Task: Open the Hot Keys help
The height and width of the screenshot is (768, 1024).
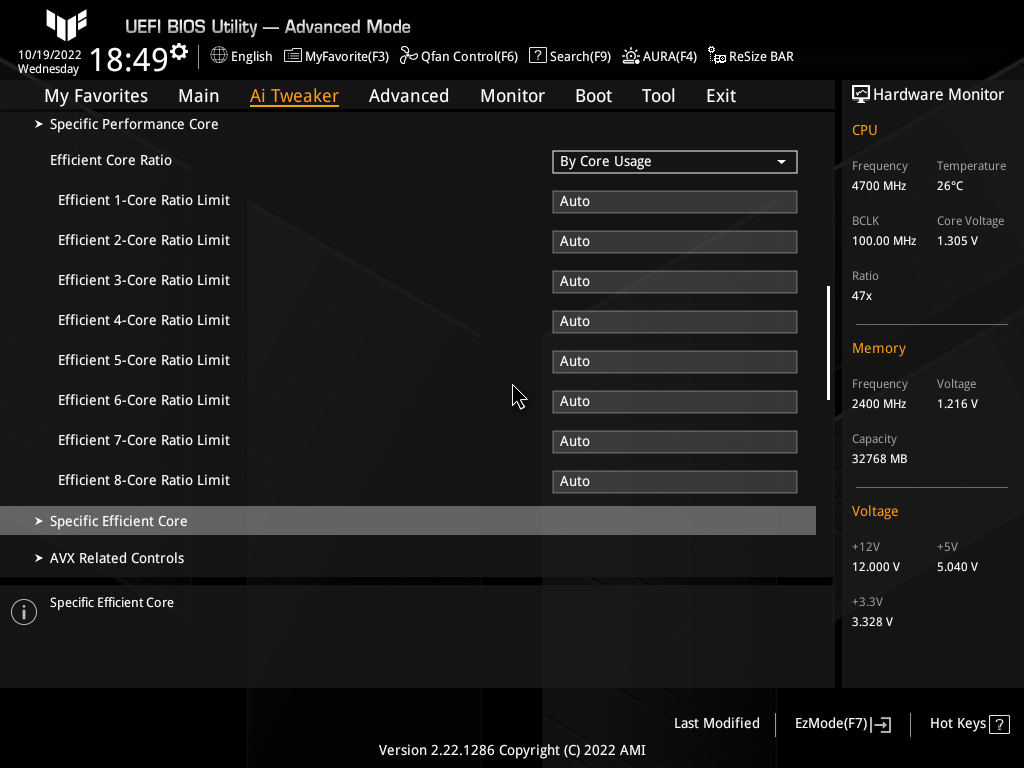Action: coord(967,723)
